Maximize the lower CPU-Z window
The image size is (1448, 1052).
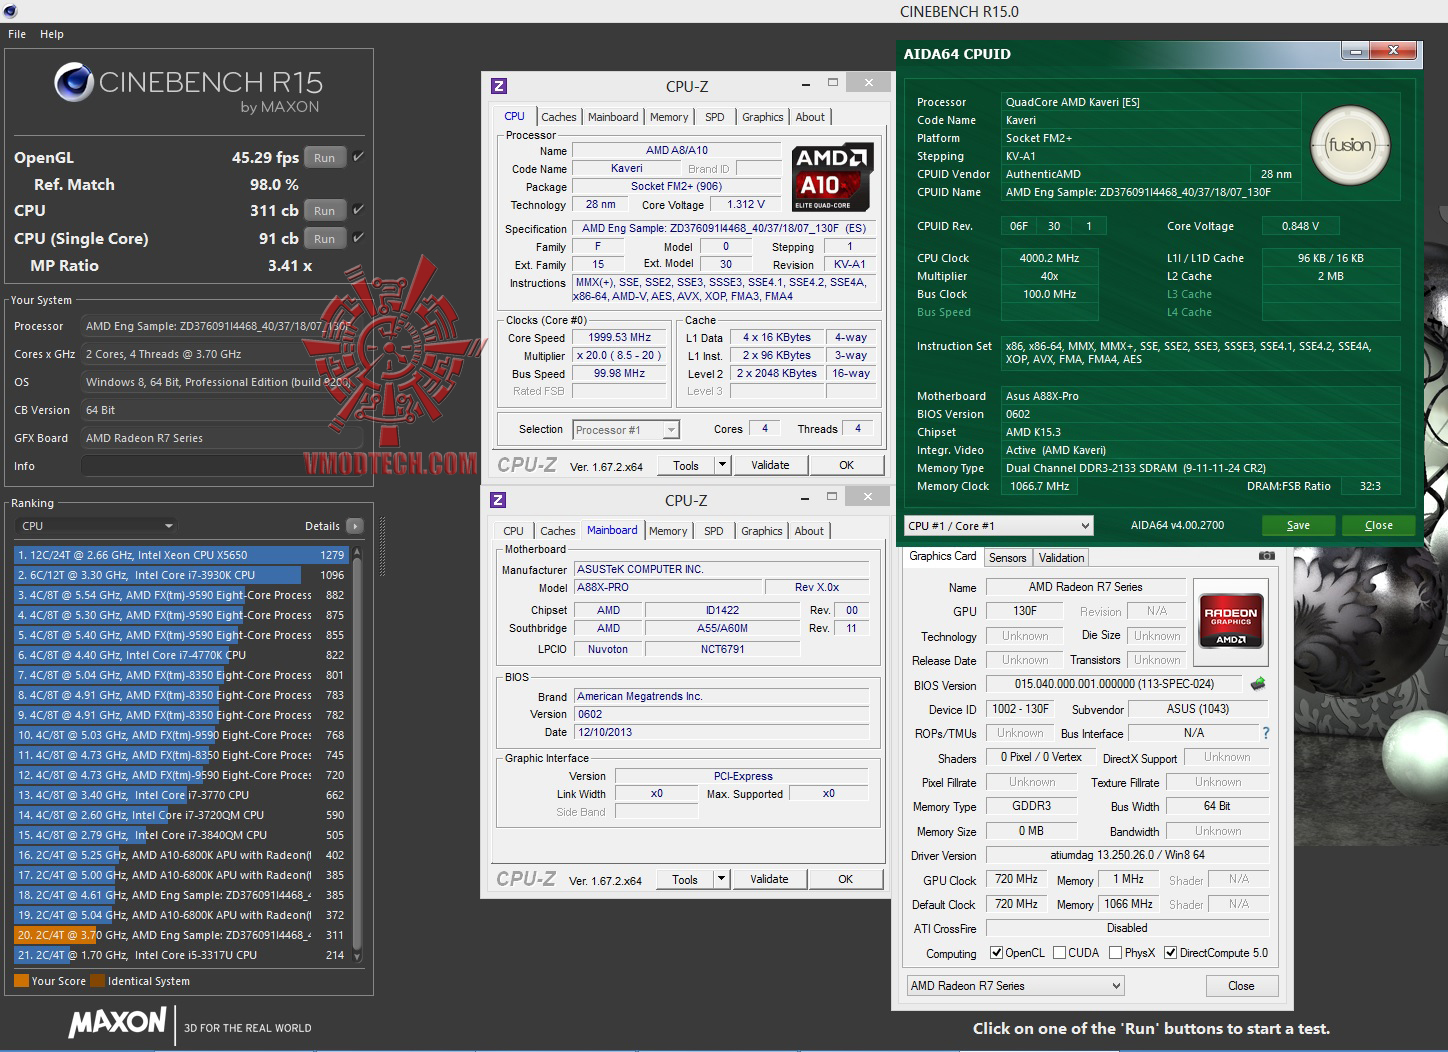(x=832, y=497)
